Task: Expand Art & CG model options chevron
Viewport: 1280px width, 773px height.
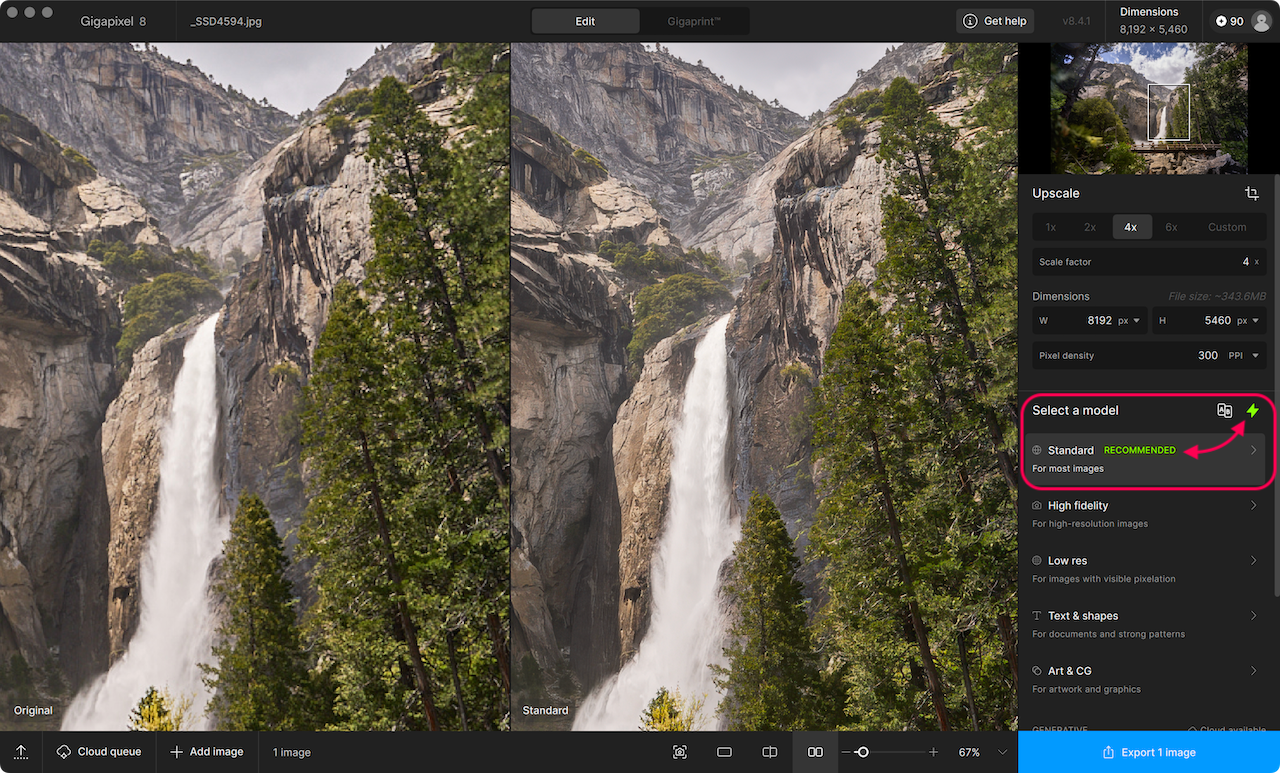Action: (x=1253, y=671)
